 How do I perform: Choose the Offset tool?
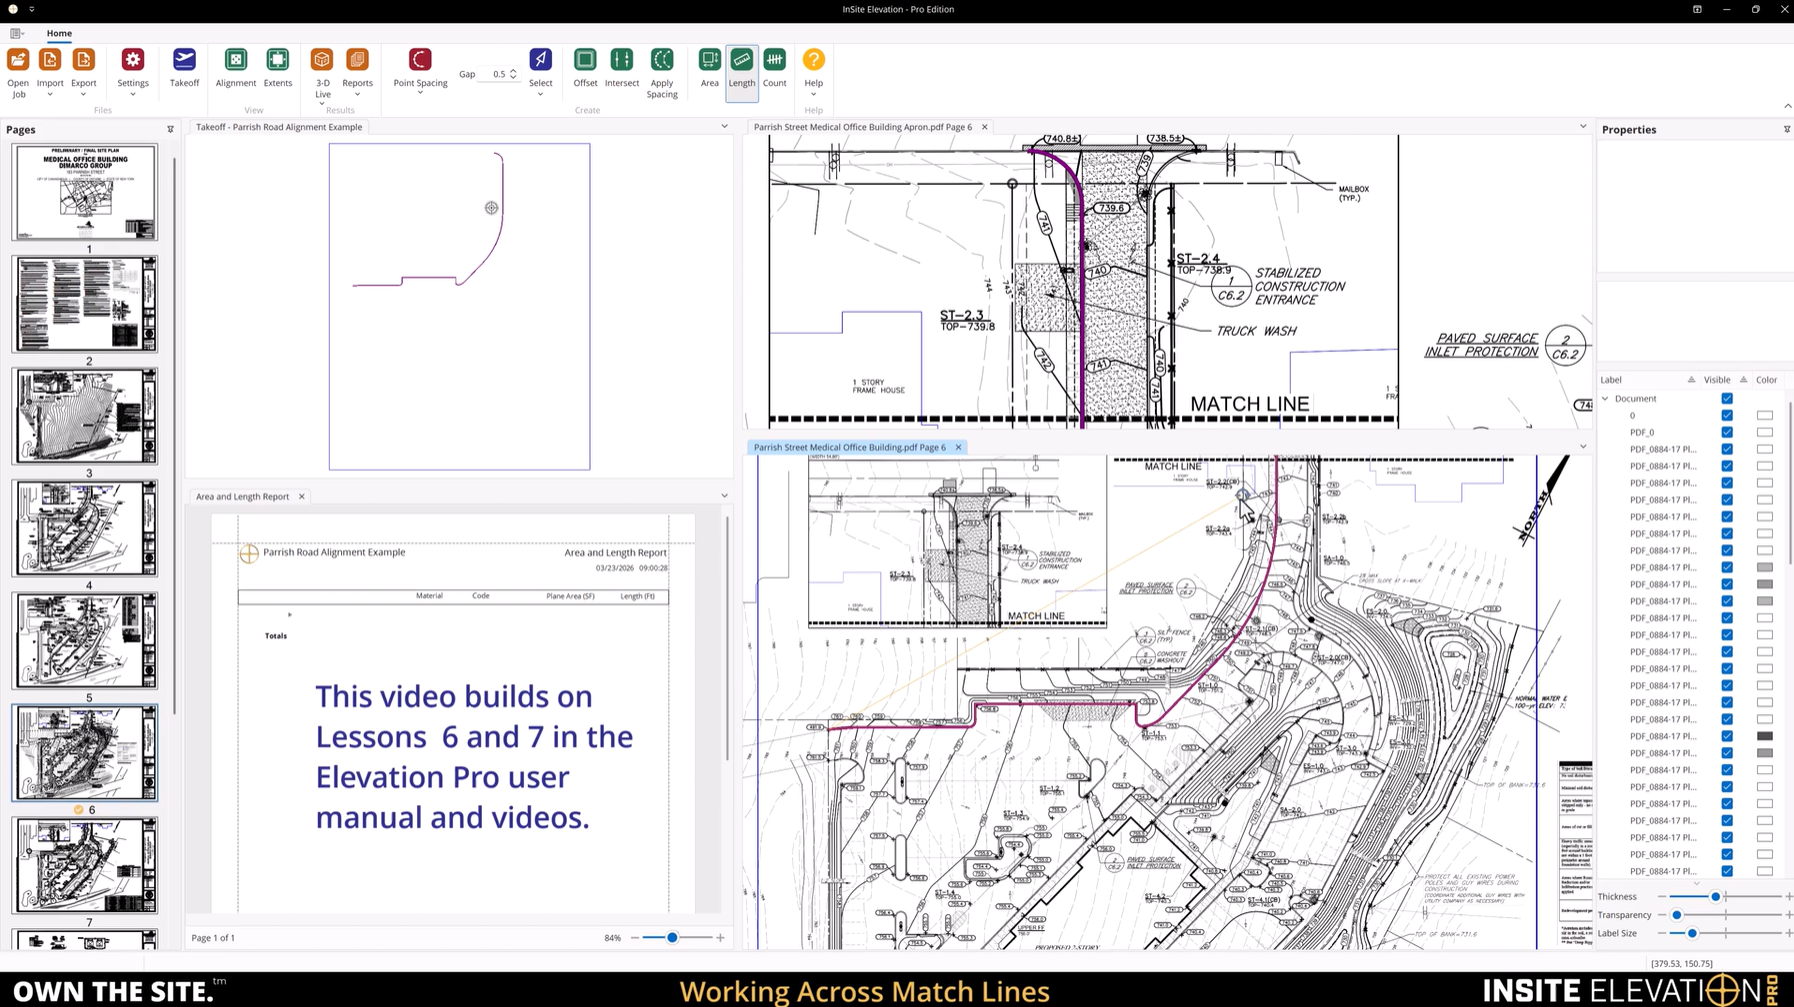[585, 60]
